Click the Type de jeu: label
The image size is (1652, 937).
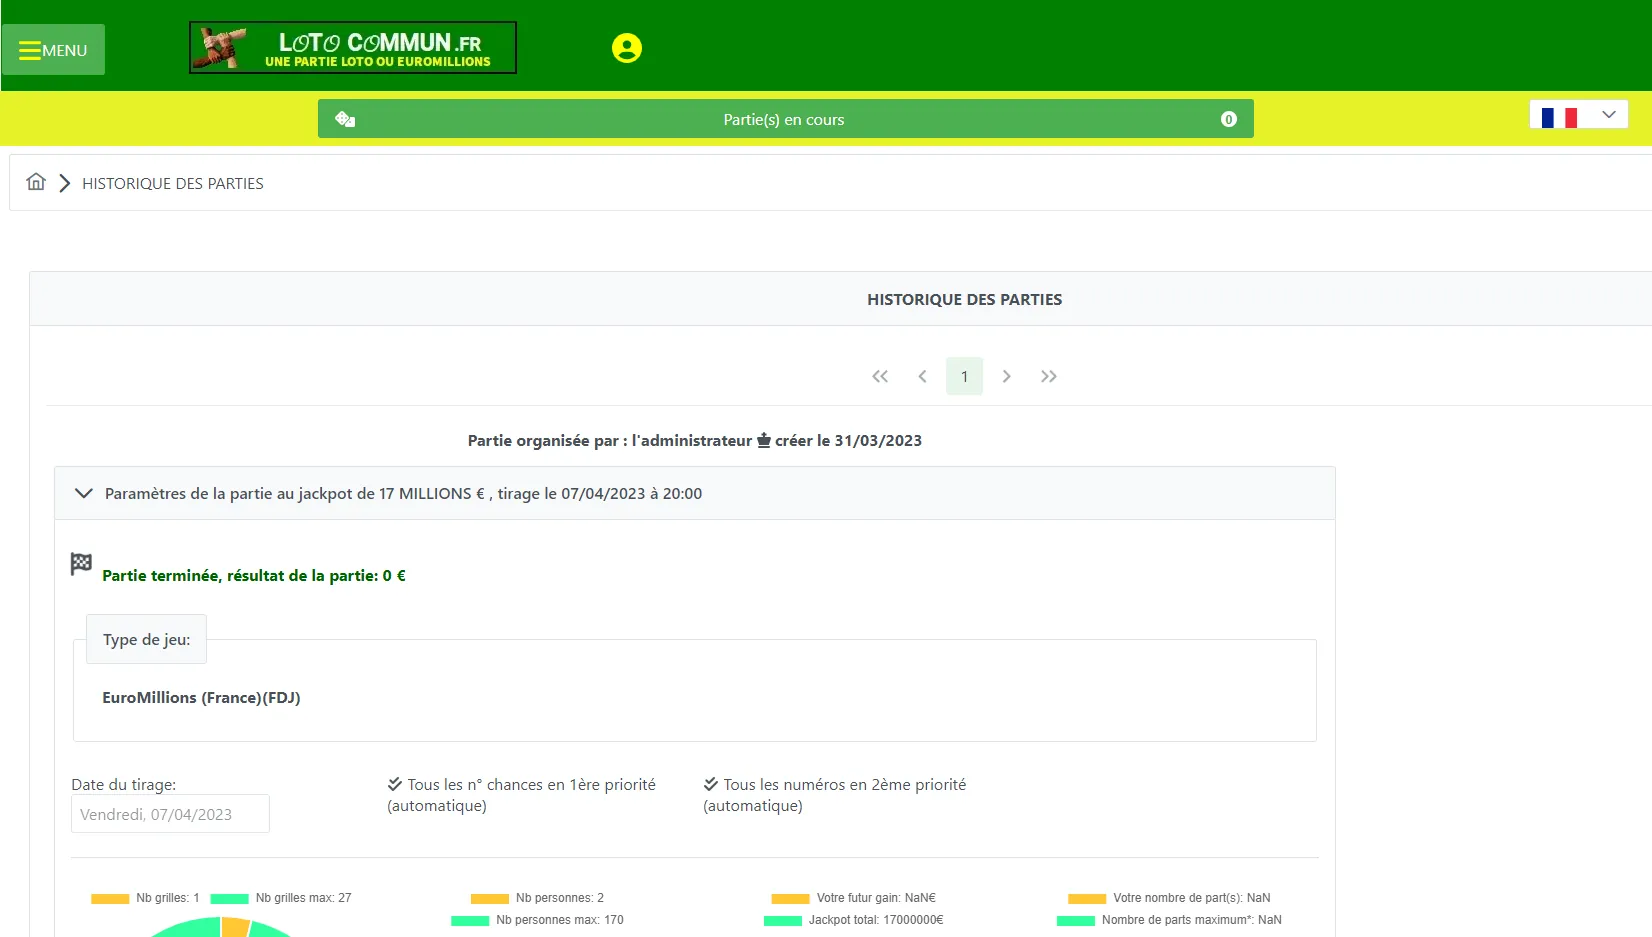coord(146,640)
